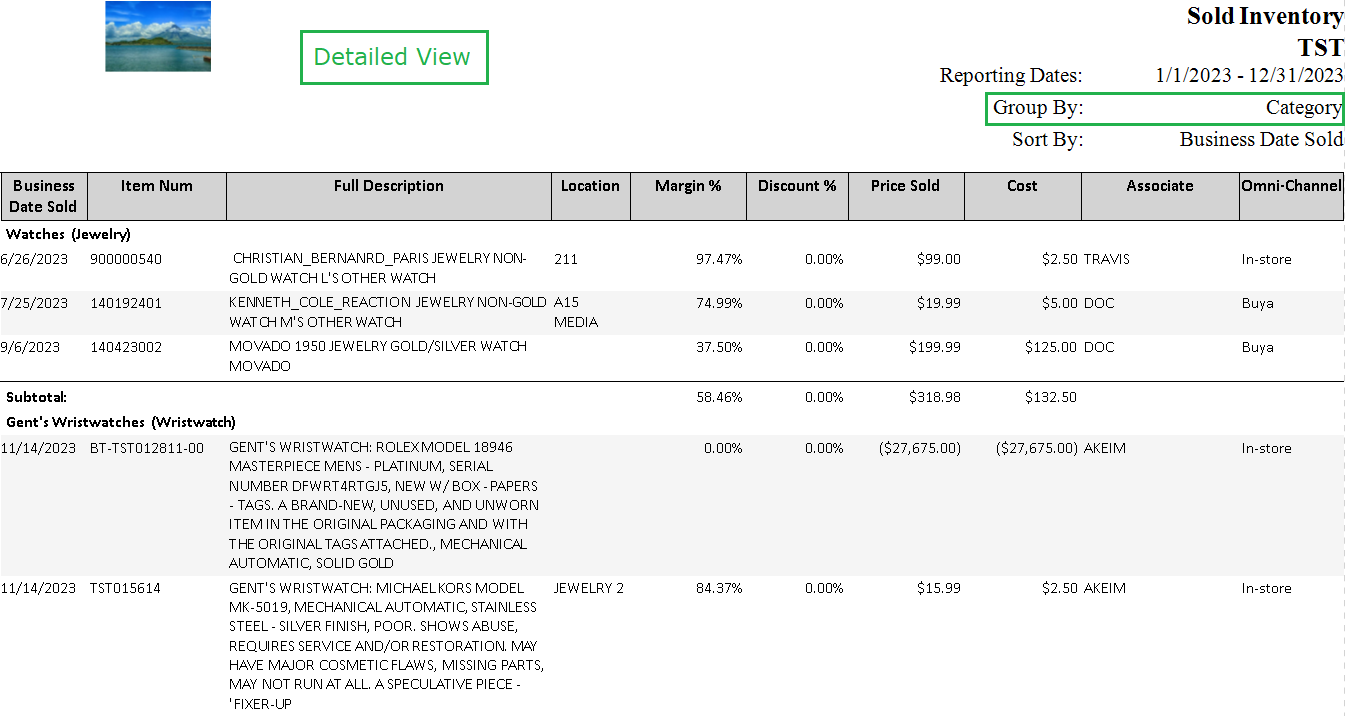Click the "Watches (Jewelry)" group heading
Screen dimensions: 1346x717
pyautogui.click(x=68, y=234)
